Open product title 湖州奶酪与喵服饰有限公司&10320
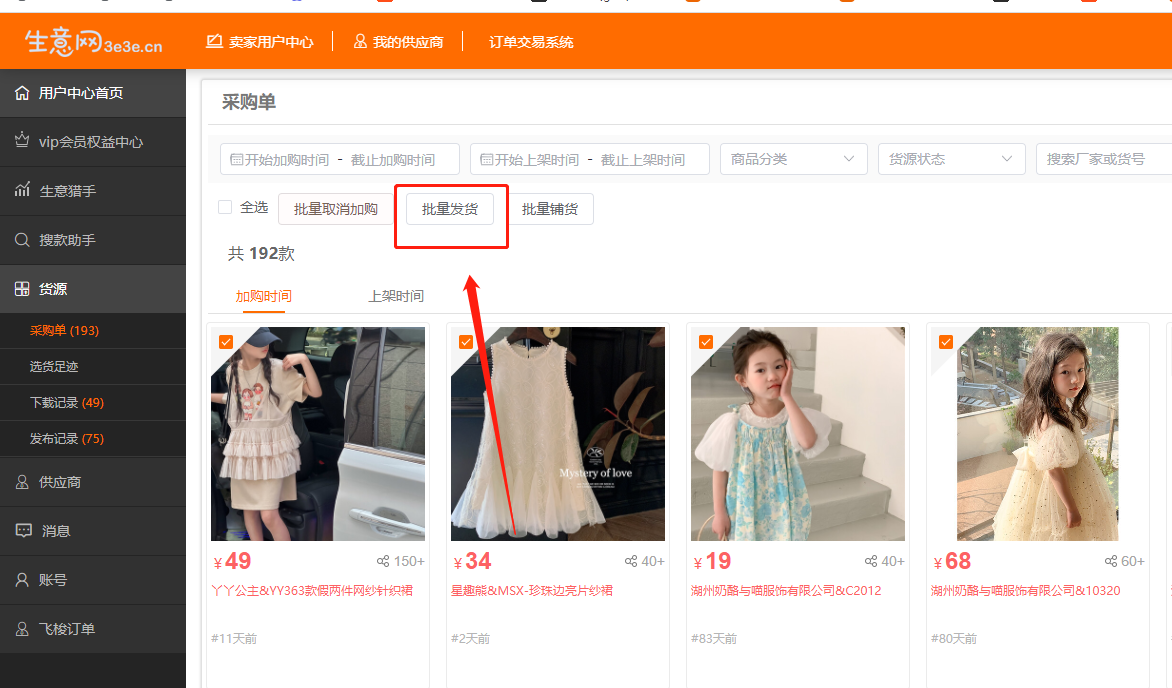The image size is (1172, 688). (1026, 591)
